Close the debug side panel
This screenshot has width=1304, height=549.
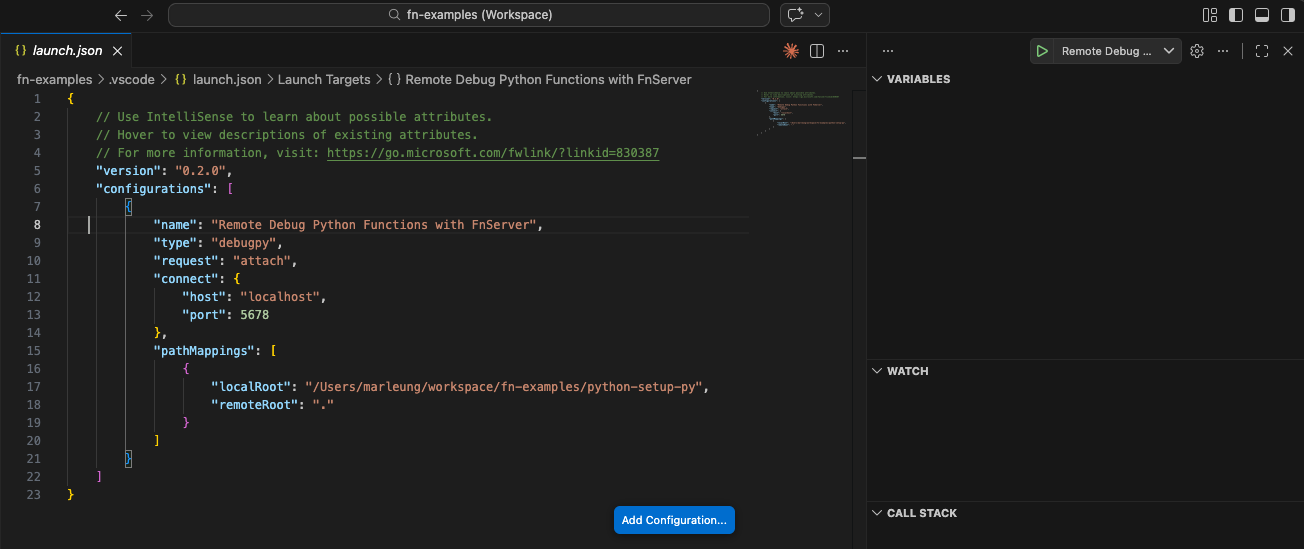click(x=1288, y=51)
